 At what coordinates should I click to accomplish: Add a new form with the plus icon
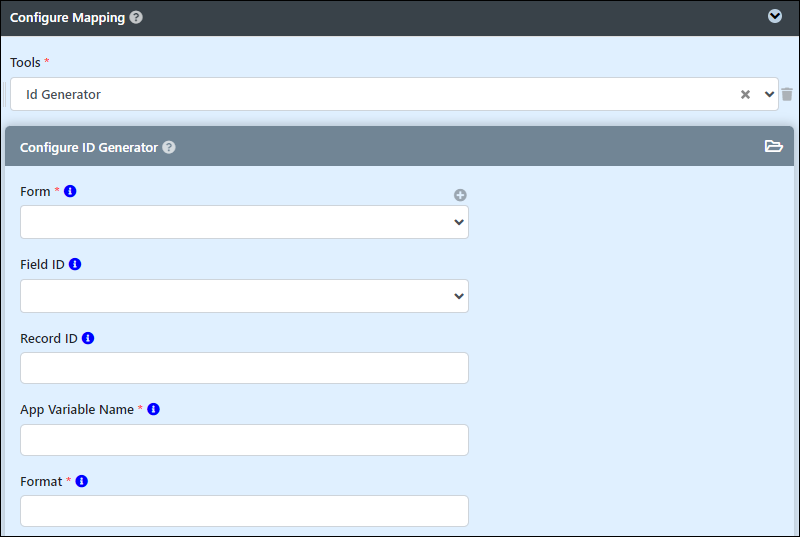pos(460,195)
